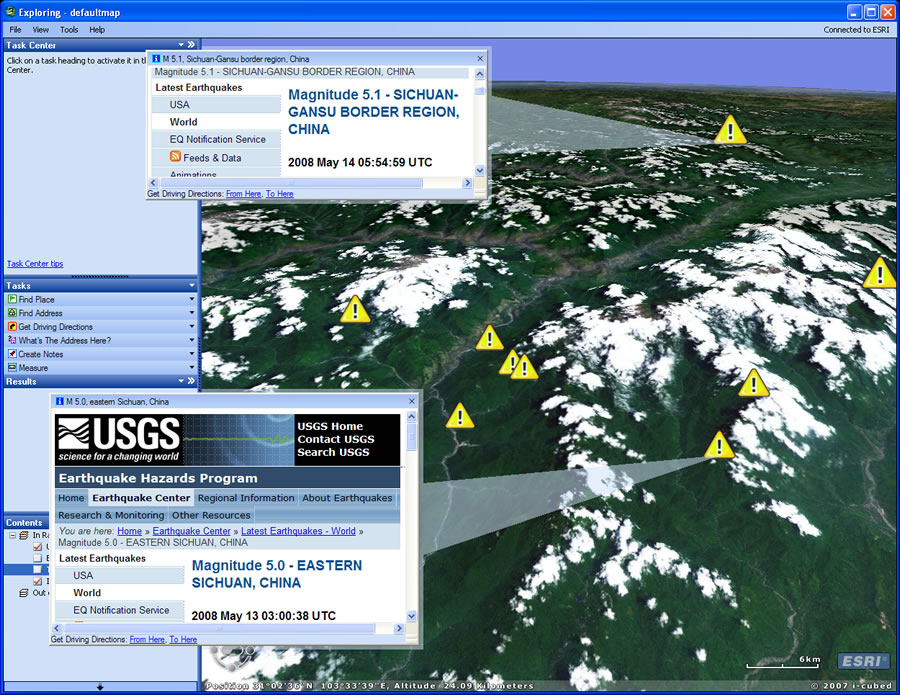Image resolution: width=900 pixels, height=695 pixels.
Task: Open the File menu
Action: click(x=15, y=29)
